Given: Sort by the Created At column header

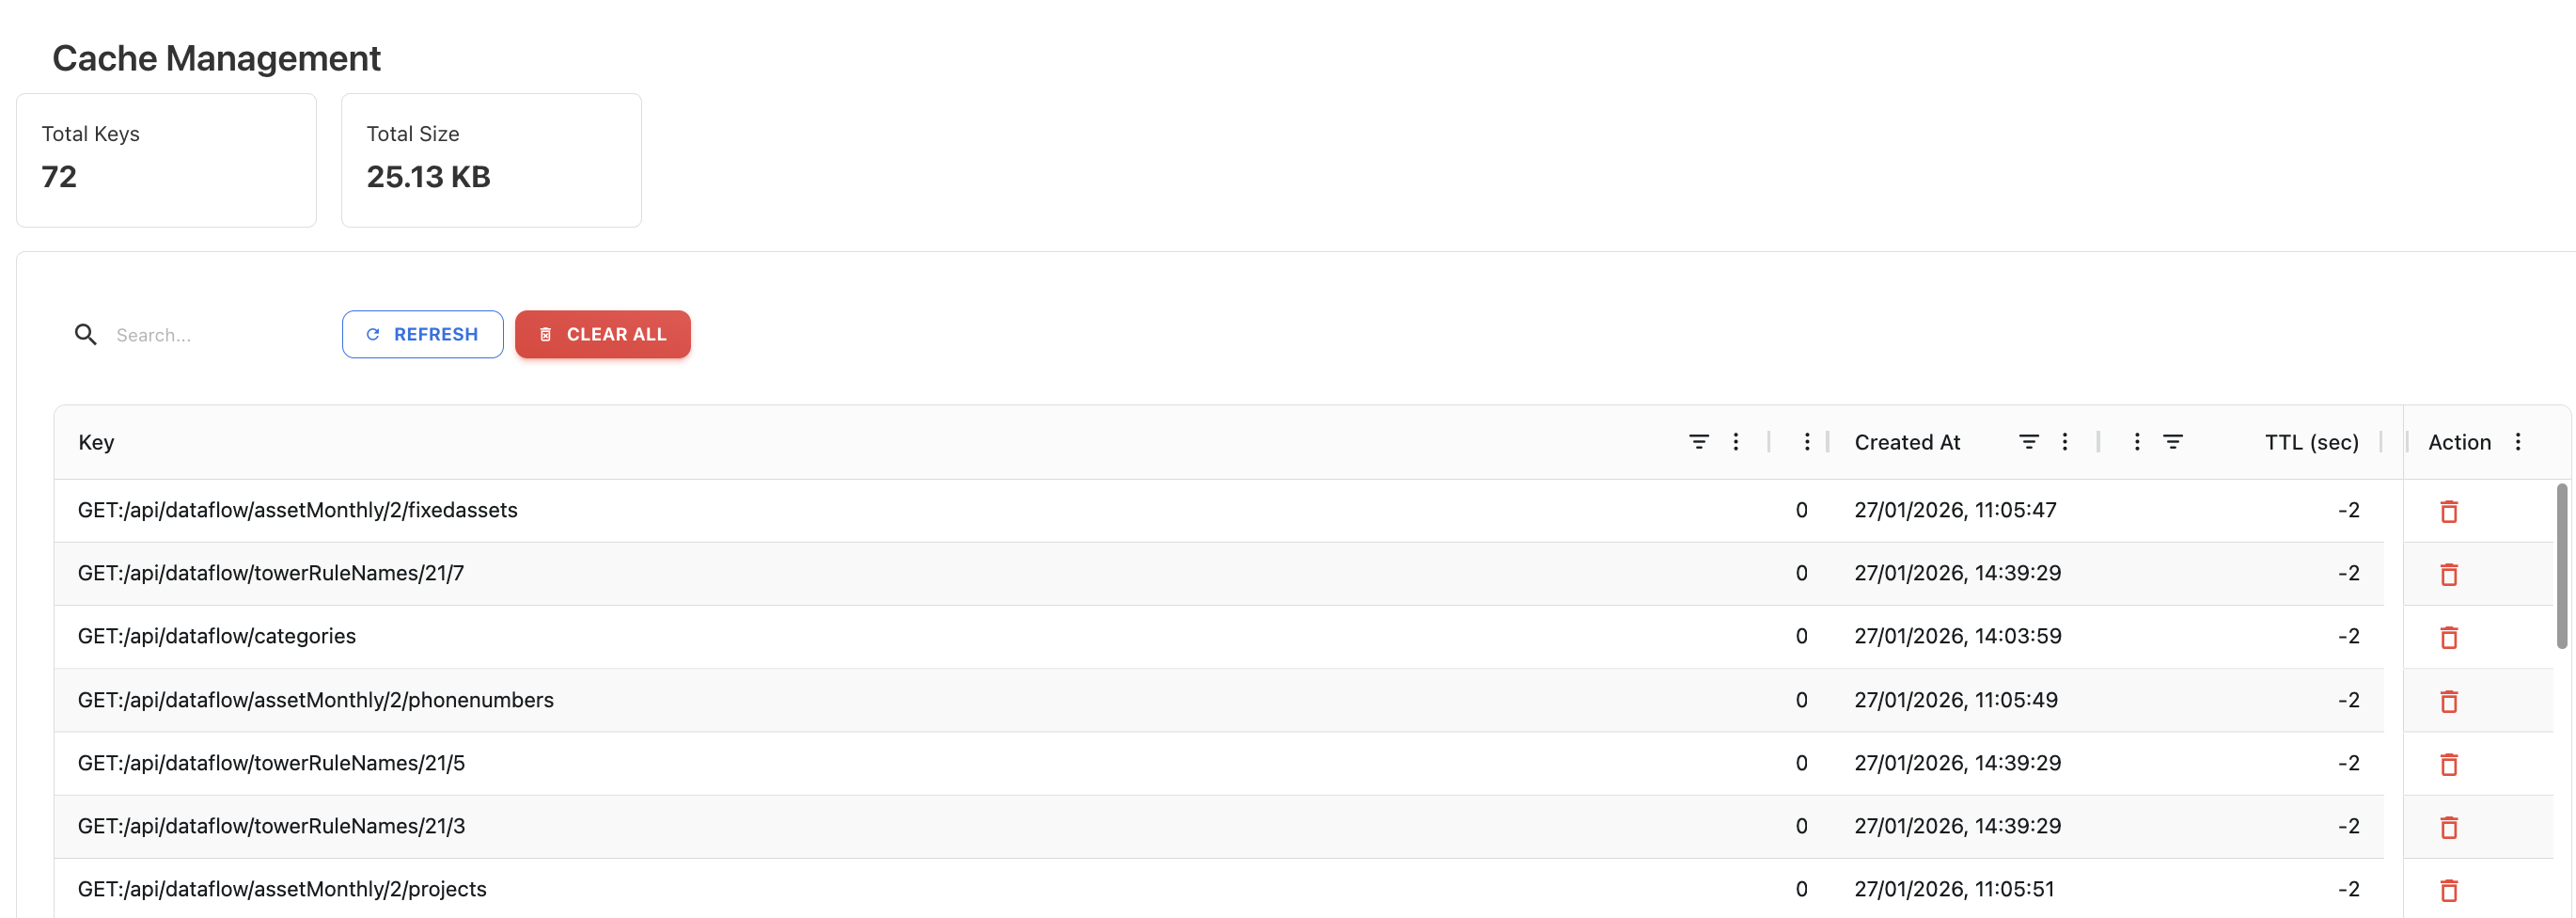Looking at the screenshot, I should [x=1906, y=442].
